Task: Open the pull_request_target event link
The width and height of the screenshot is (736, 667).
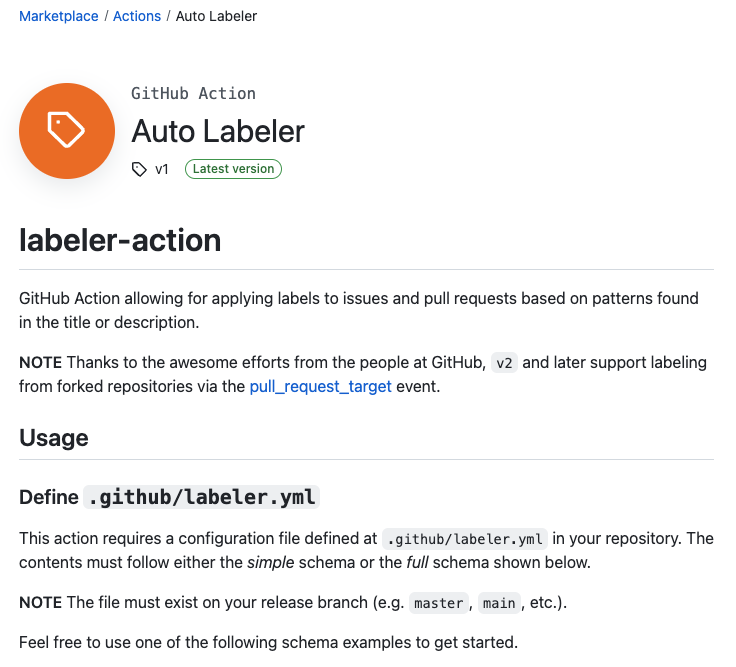Action: pos(321,386)
